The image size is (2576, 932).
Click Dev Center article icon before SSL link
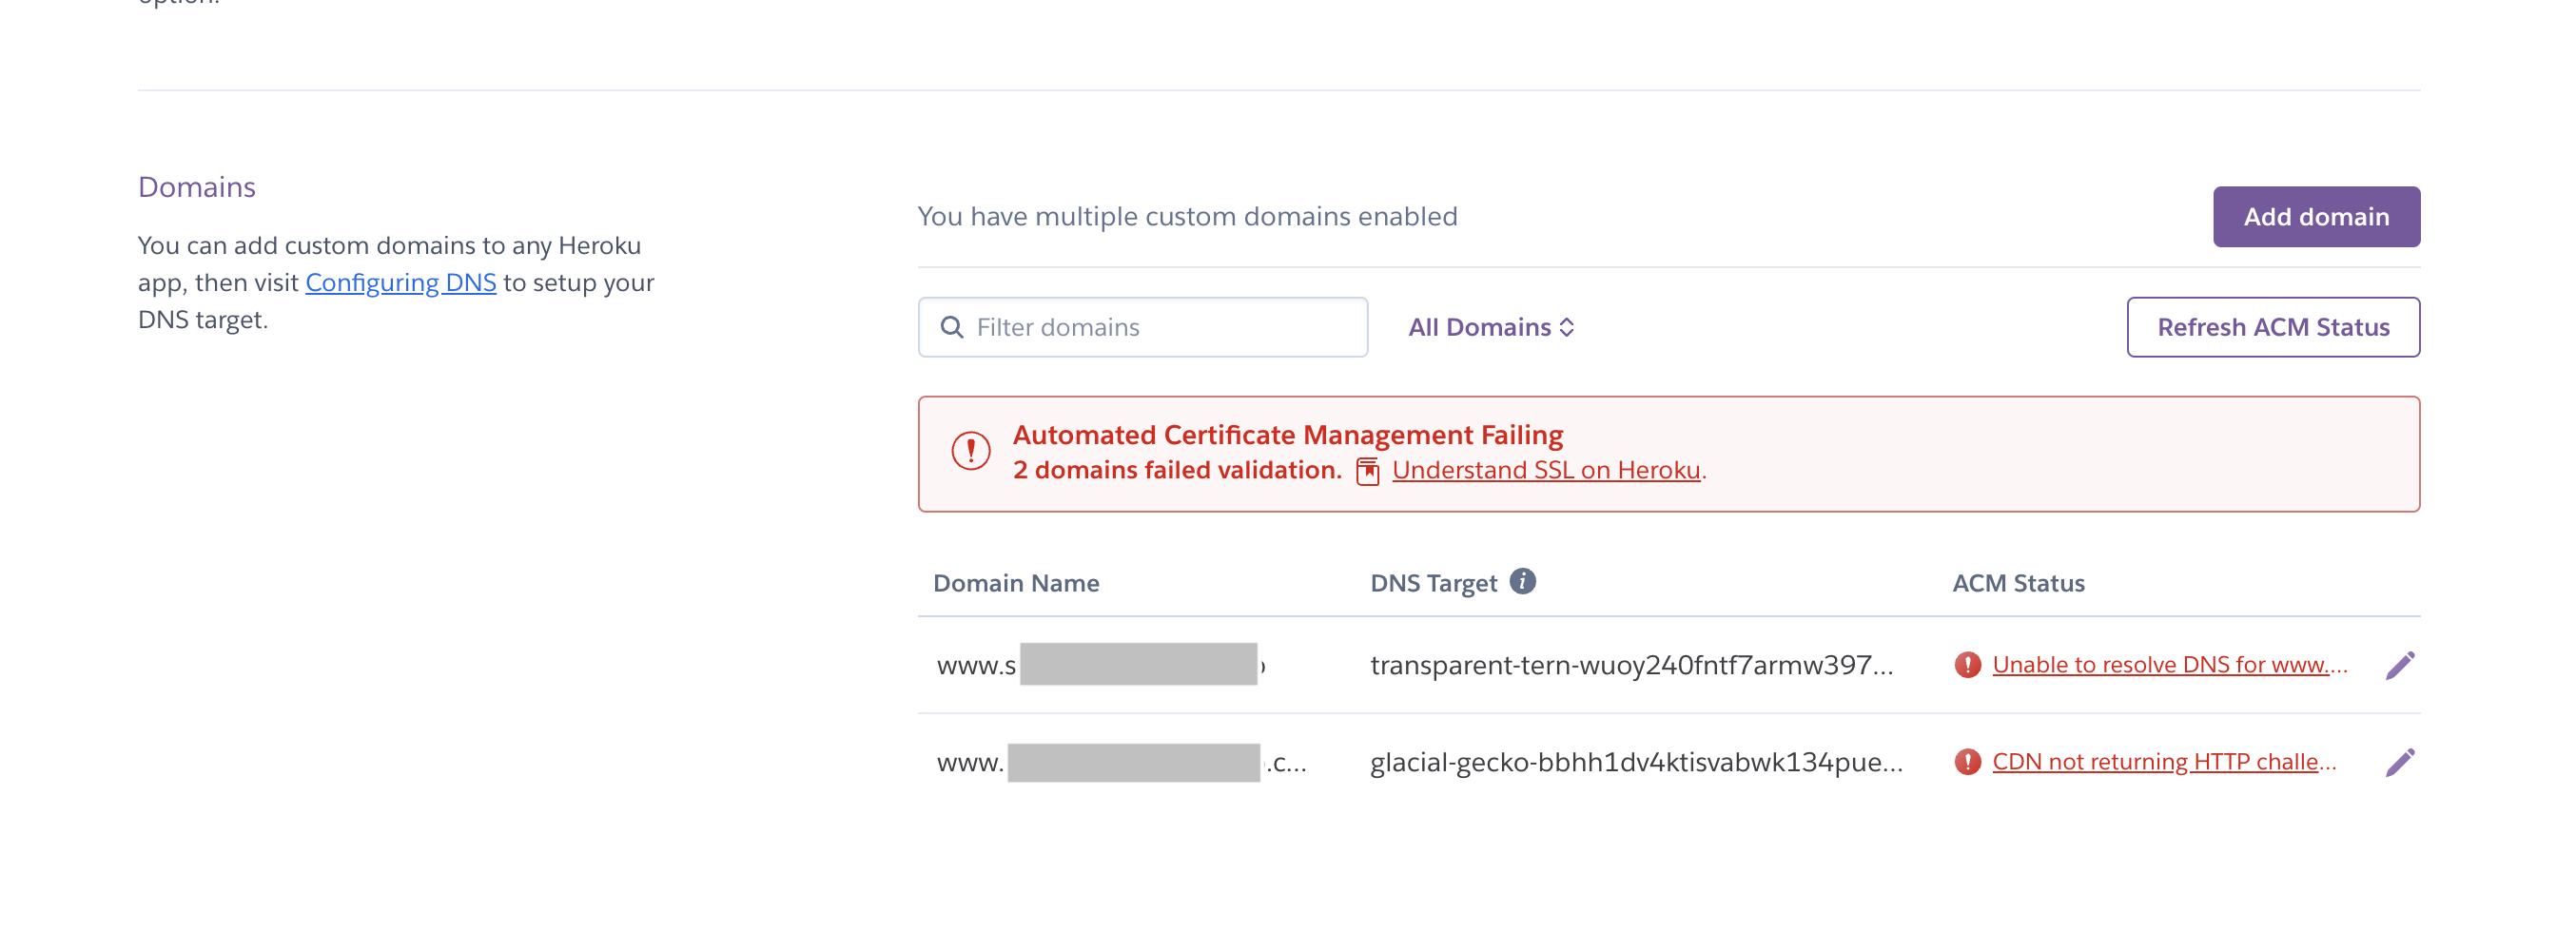point(1367,471)
